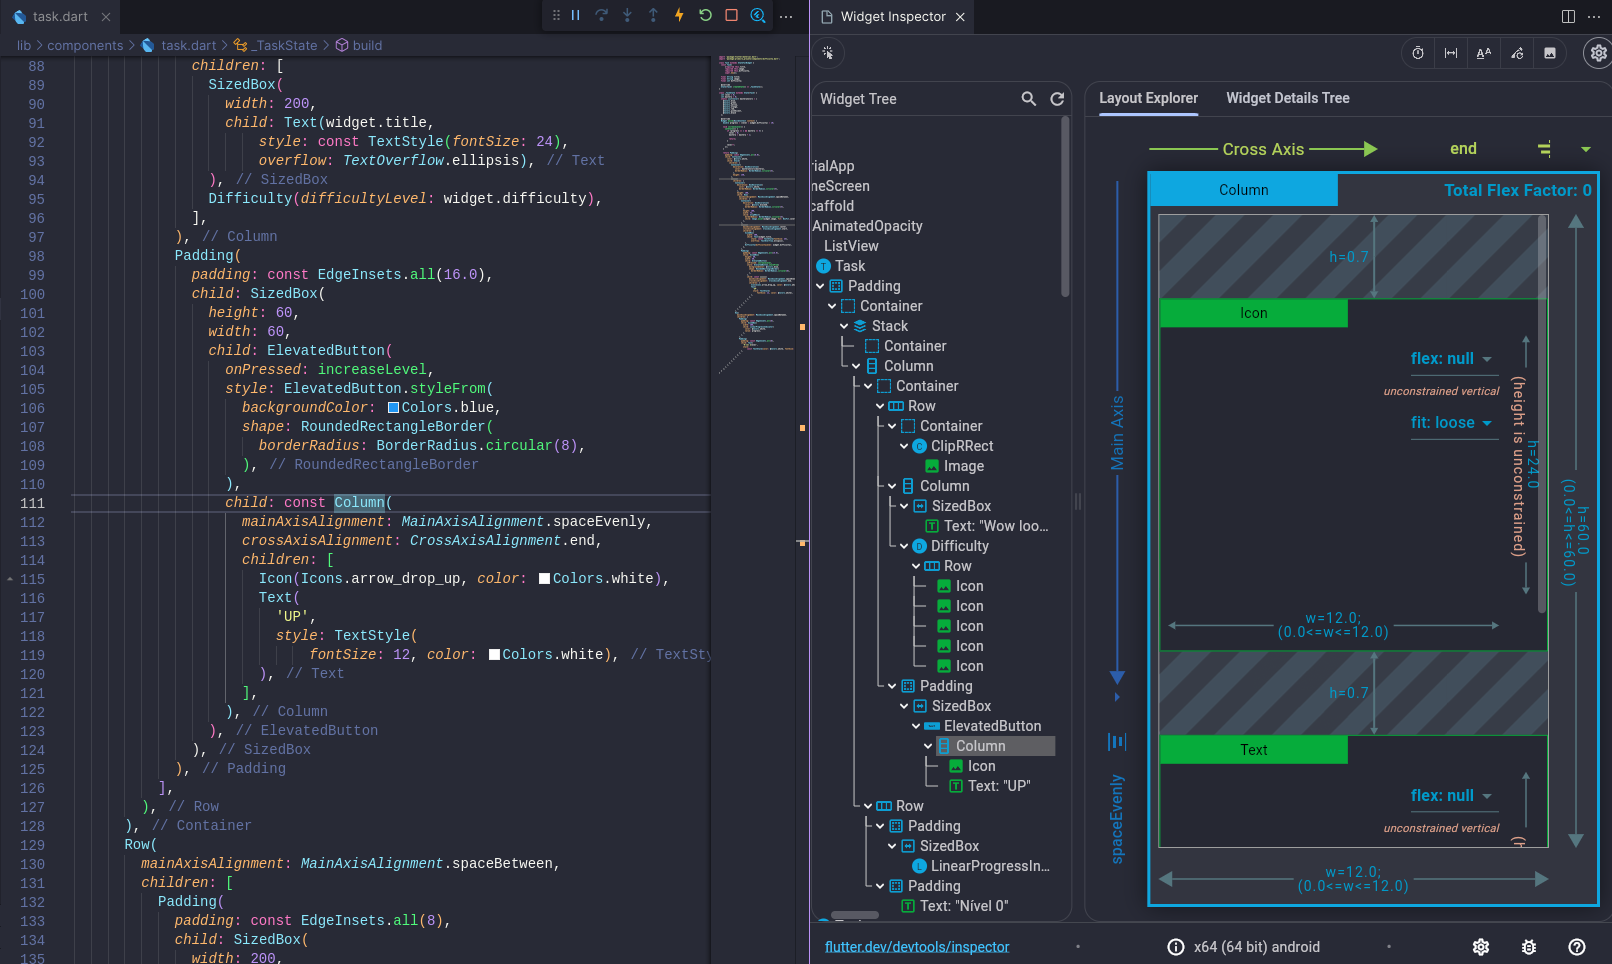
Task: Refresh the Widget Tree
Action: click(x=1057, y=99)
